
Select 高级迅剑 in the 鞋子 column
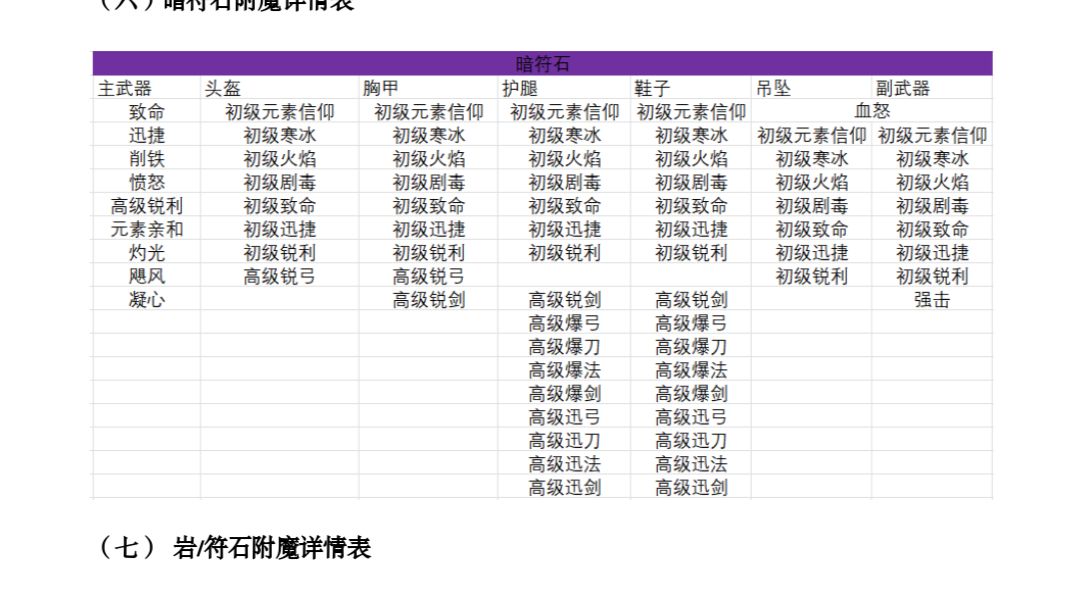[691, 488]
